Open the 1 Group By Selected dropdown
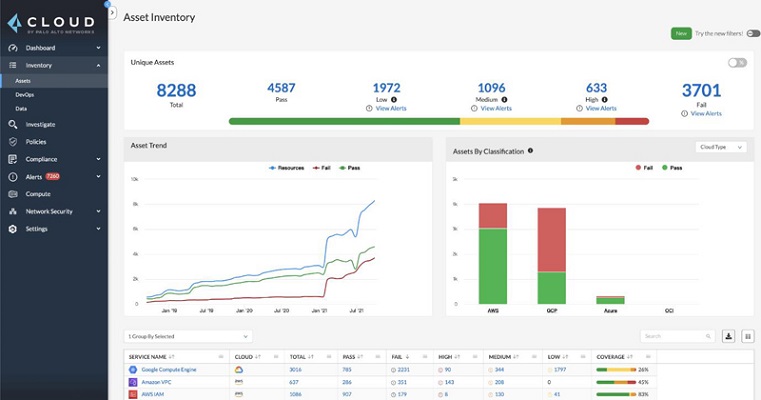The width and height of the screenshot is (761, 400). (188, 336)
